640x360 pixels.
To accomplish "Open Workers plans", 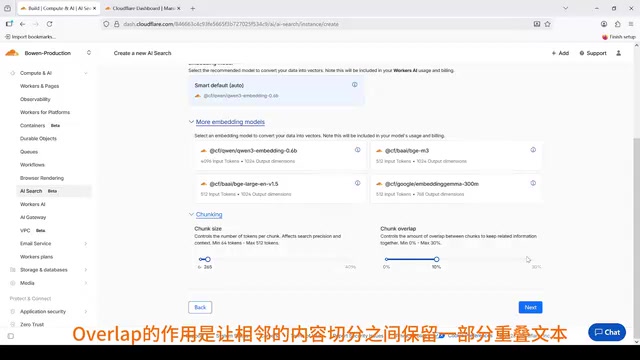I will (36, 257).
